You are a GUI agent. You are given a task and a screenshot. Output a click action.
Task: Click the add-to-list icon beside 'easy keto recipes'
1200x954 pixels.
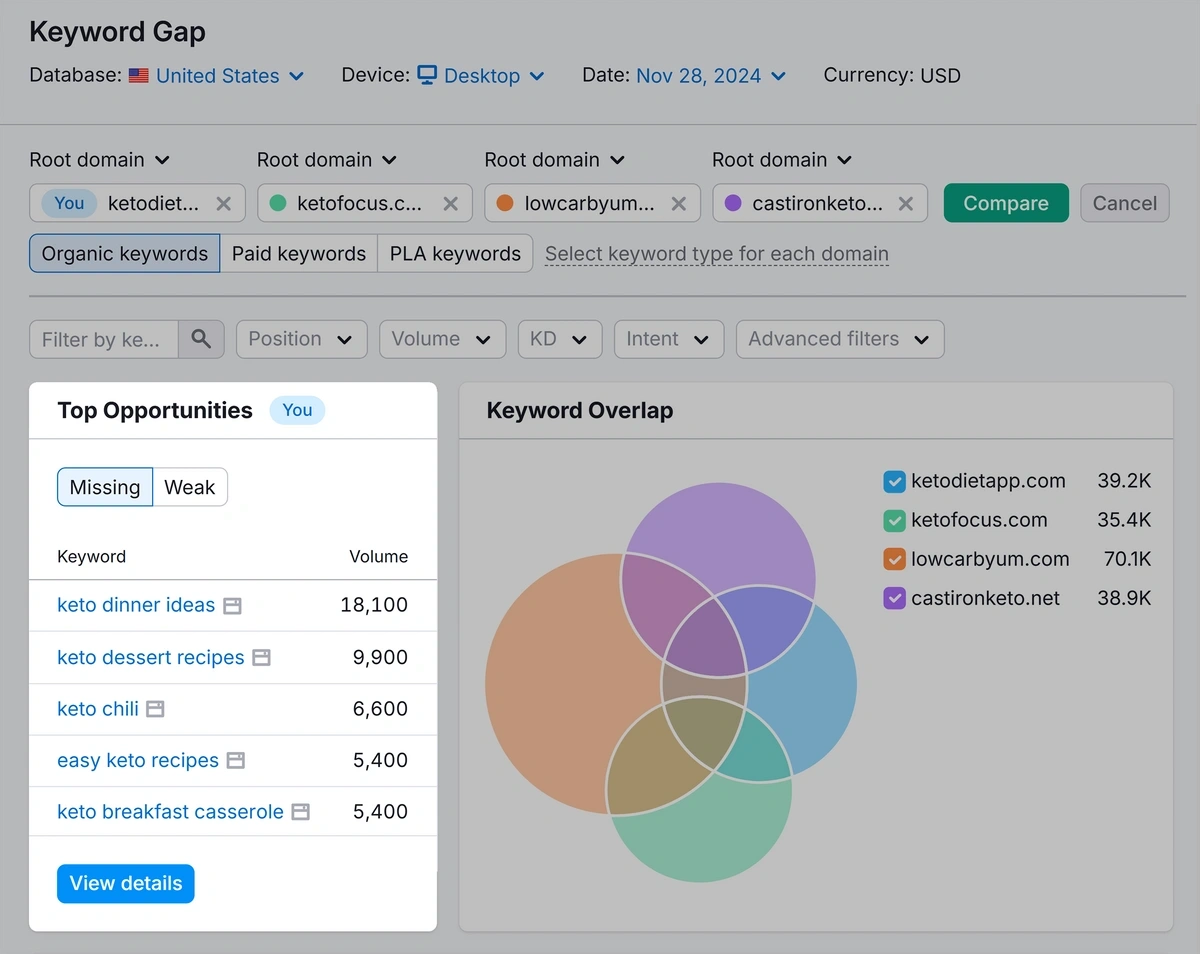point(236,760)
